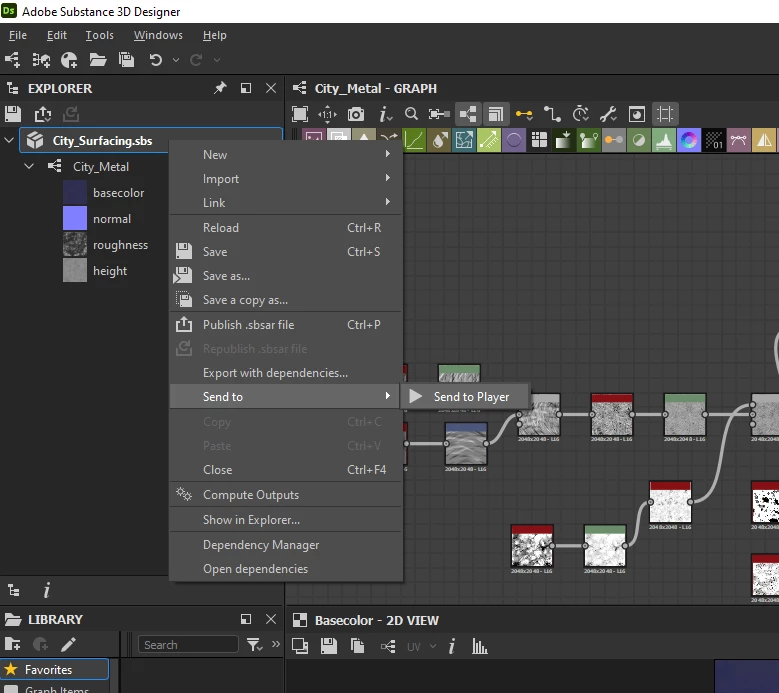Expand the New submenu
779x693 pixels.
point(286,154)
